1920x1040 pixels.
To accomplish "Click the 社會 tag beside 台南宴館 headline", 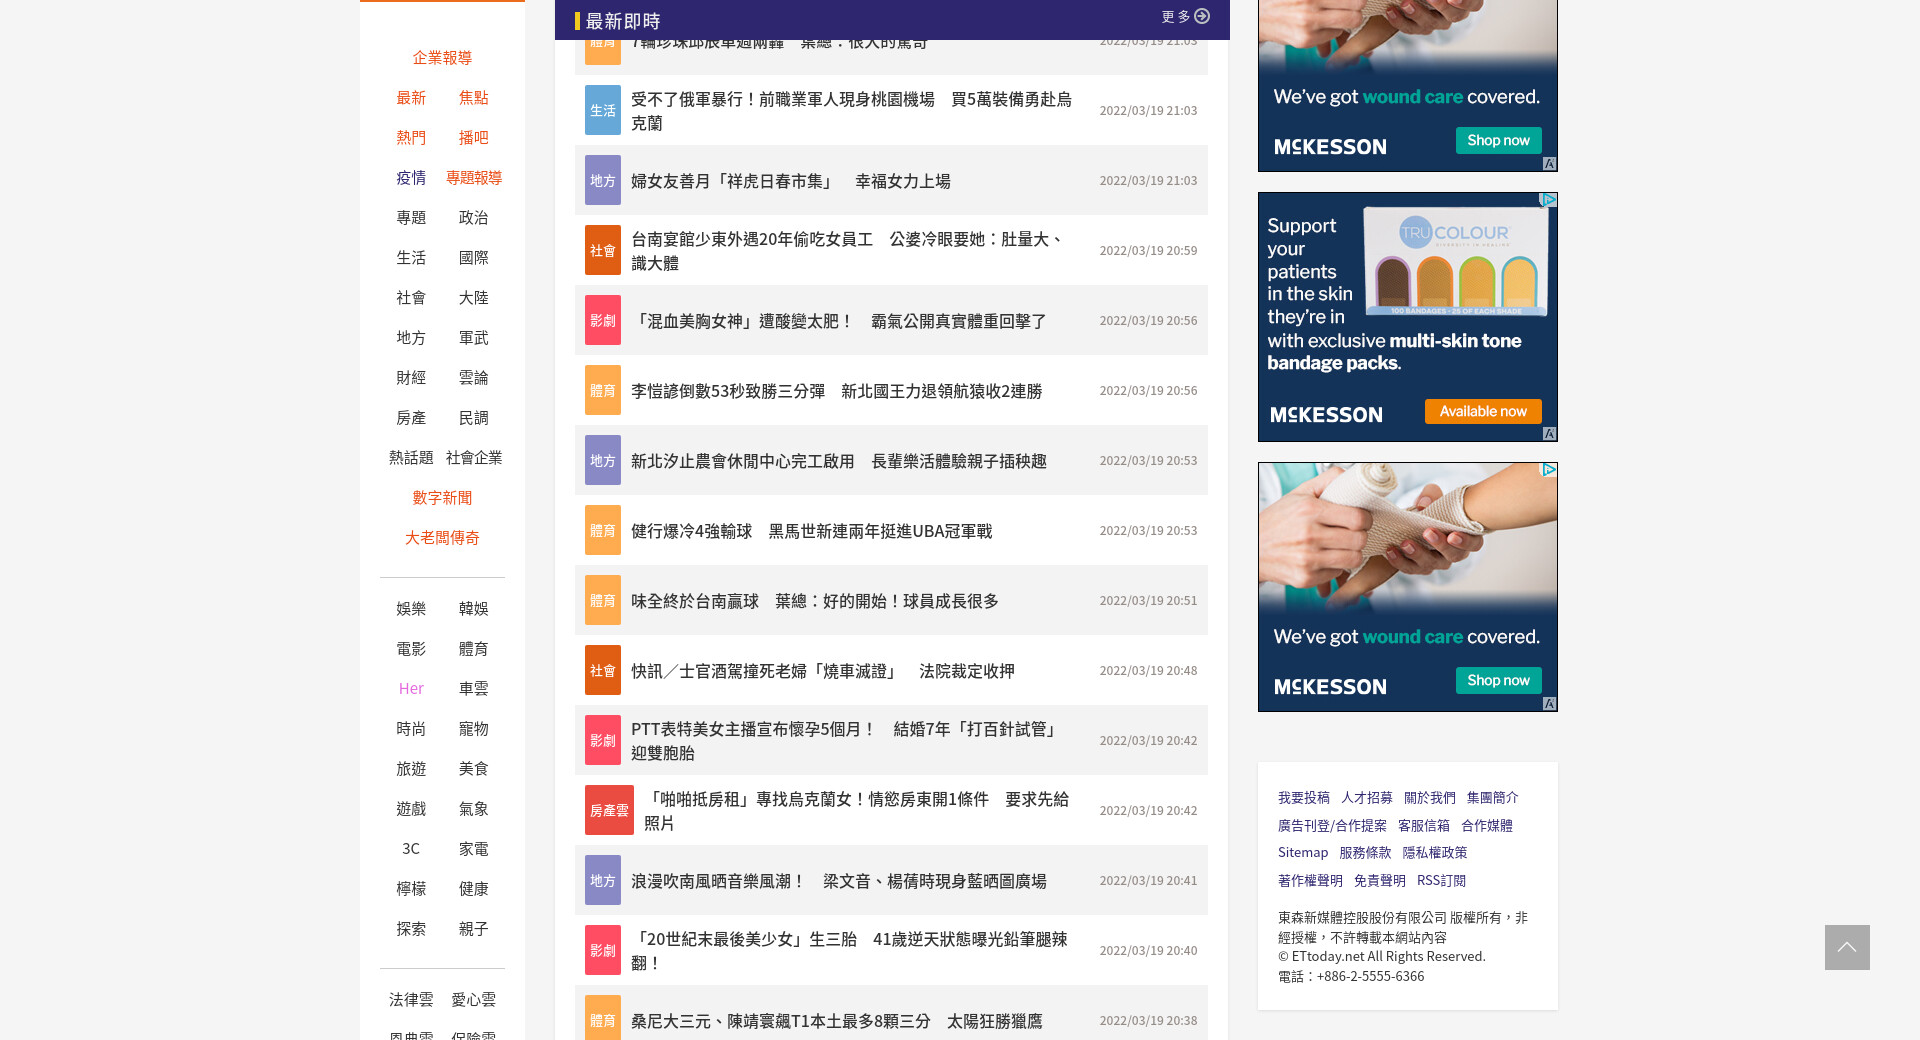I will coord(602,251).
